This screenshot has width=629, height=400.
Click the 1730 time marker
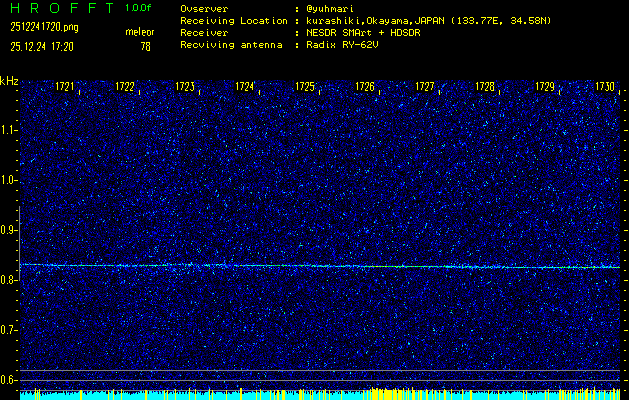605,87
